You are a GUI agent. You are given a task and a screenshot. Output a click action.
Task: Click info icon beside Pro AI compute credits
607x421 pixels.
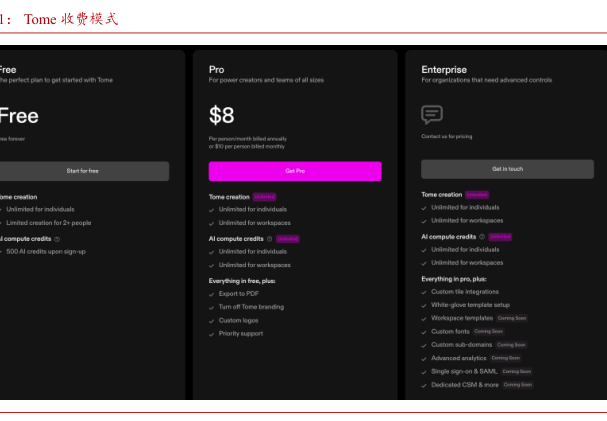click(269, 239)
